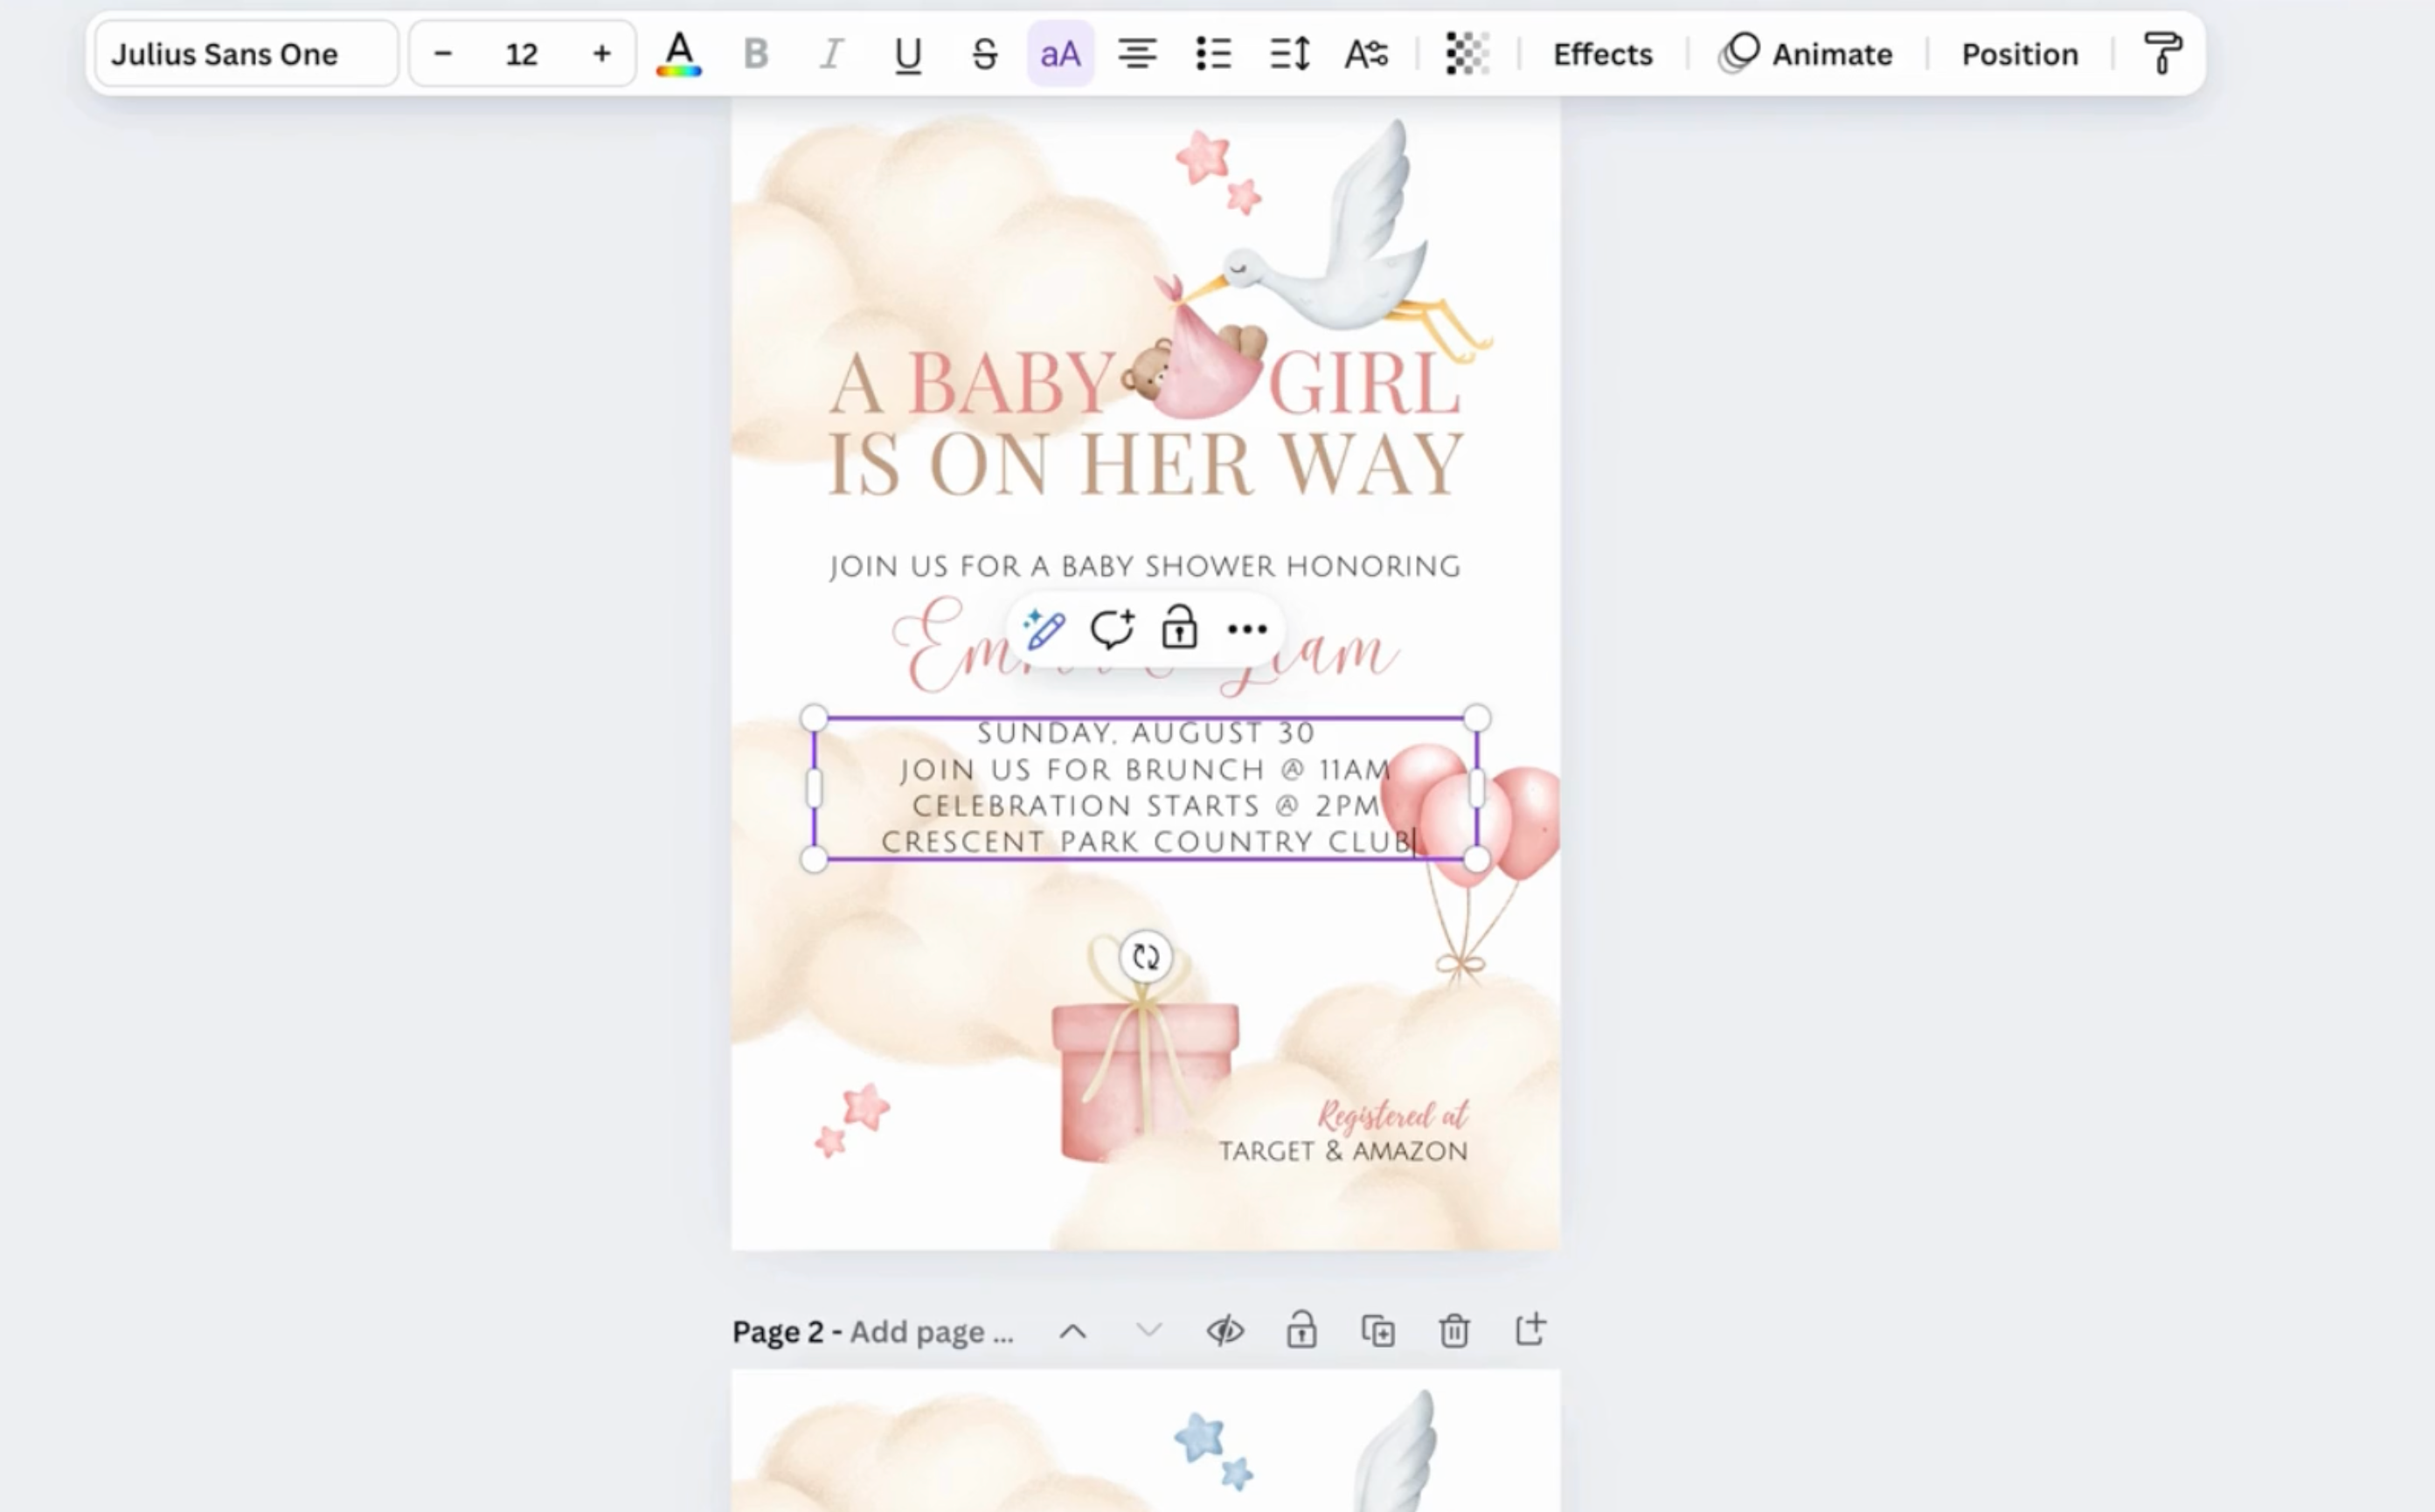Toggle italic formatting
Screen dimensions: 2435x1512
(831, 54)
